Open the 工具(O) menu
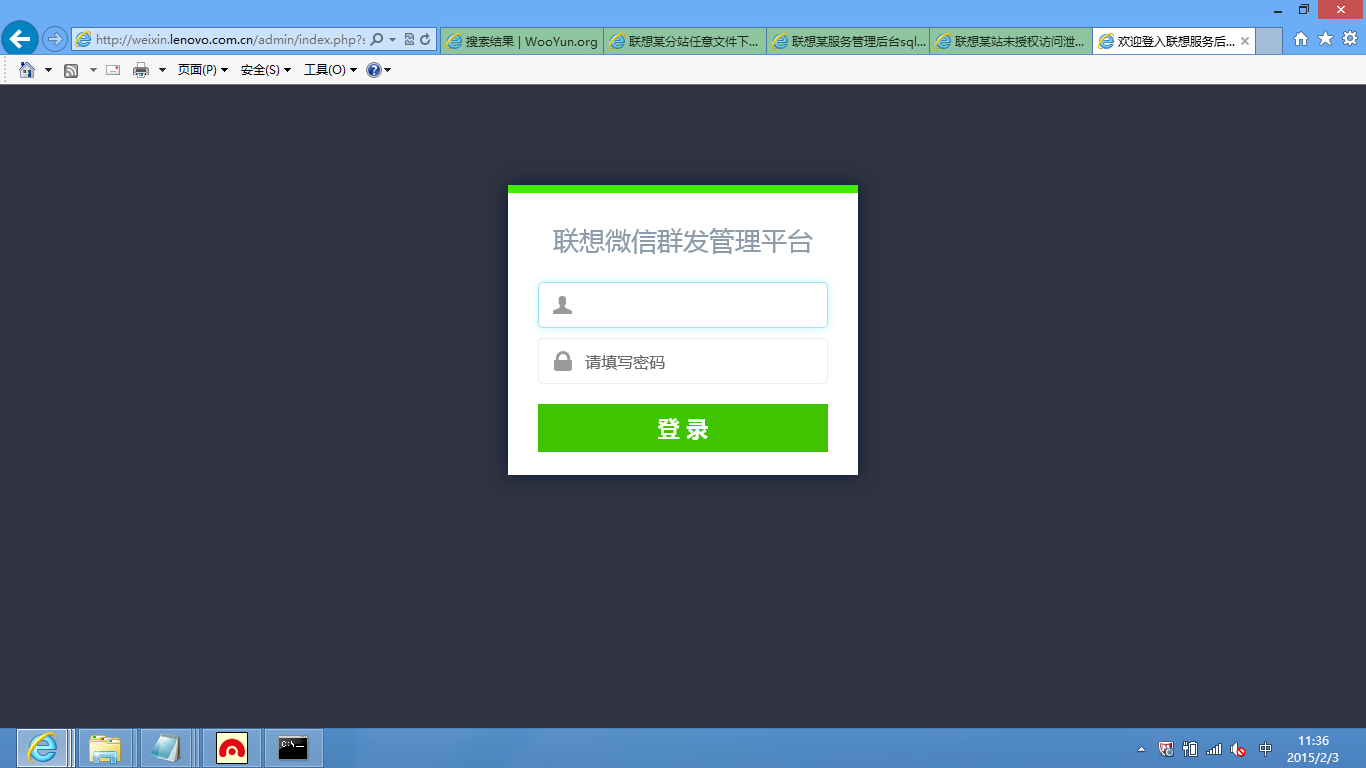The image size is (1366, 768). click(x=330, y=70)
